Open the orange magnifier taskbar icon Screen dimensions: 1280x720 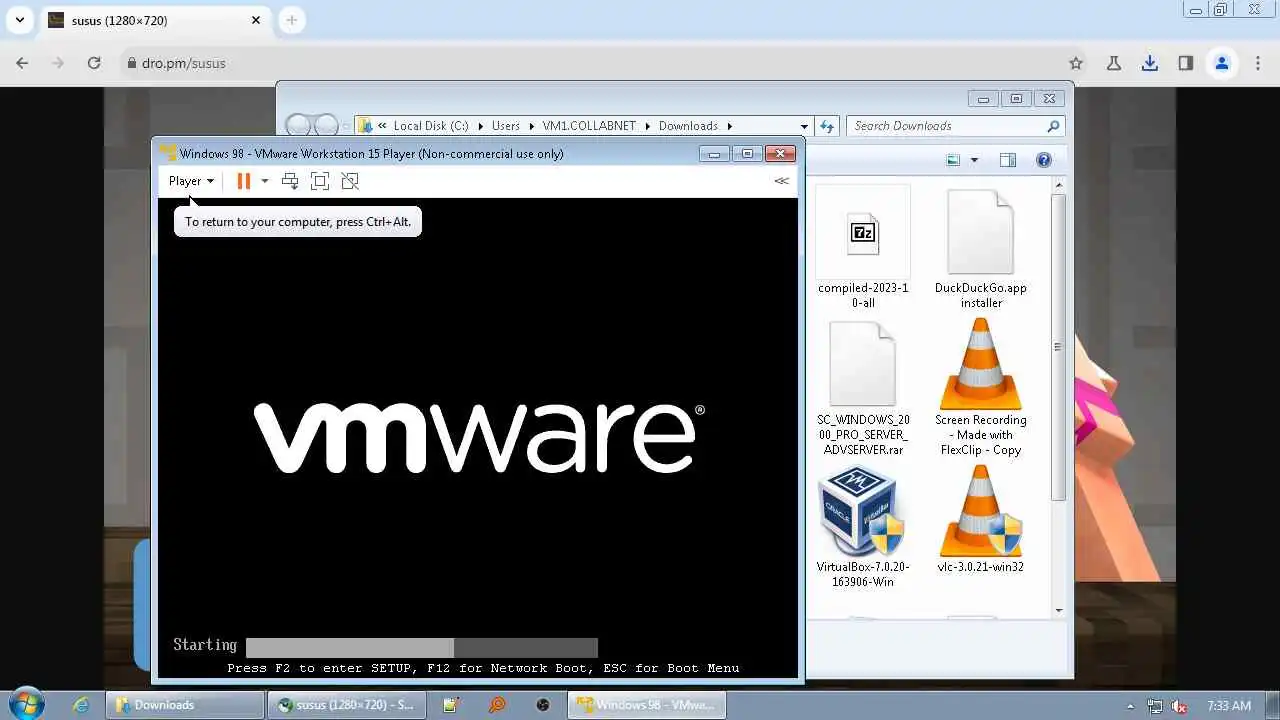[x=497, y=705]
